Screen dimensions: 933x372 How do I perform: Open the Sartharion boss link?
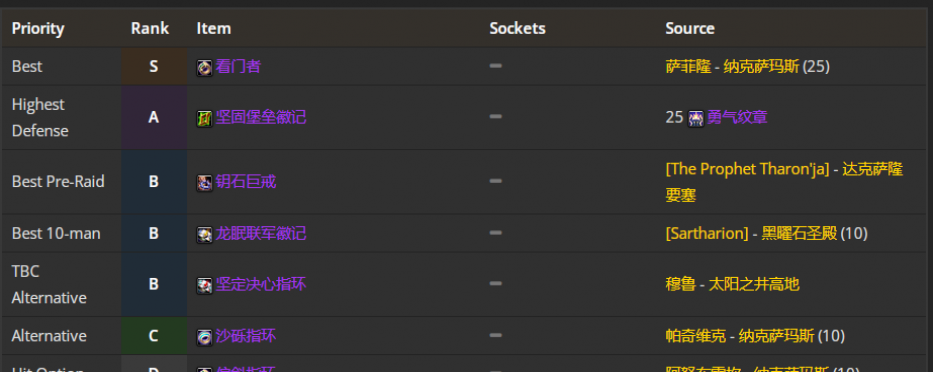pyautogui.click(x=707, y=233)
